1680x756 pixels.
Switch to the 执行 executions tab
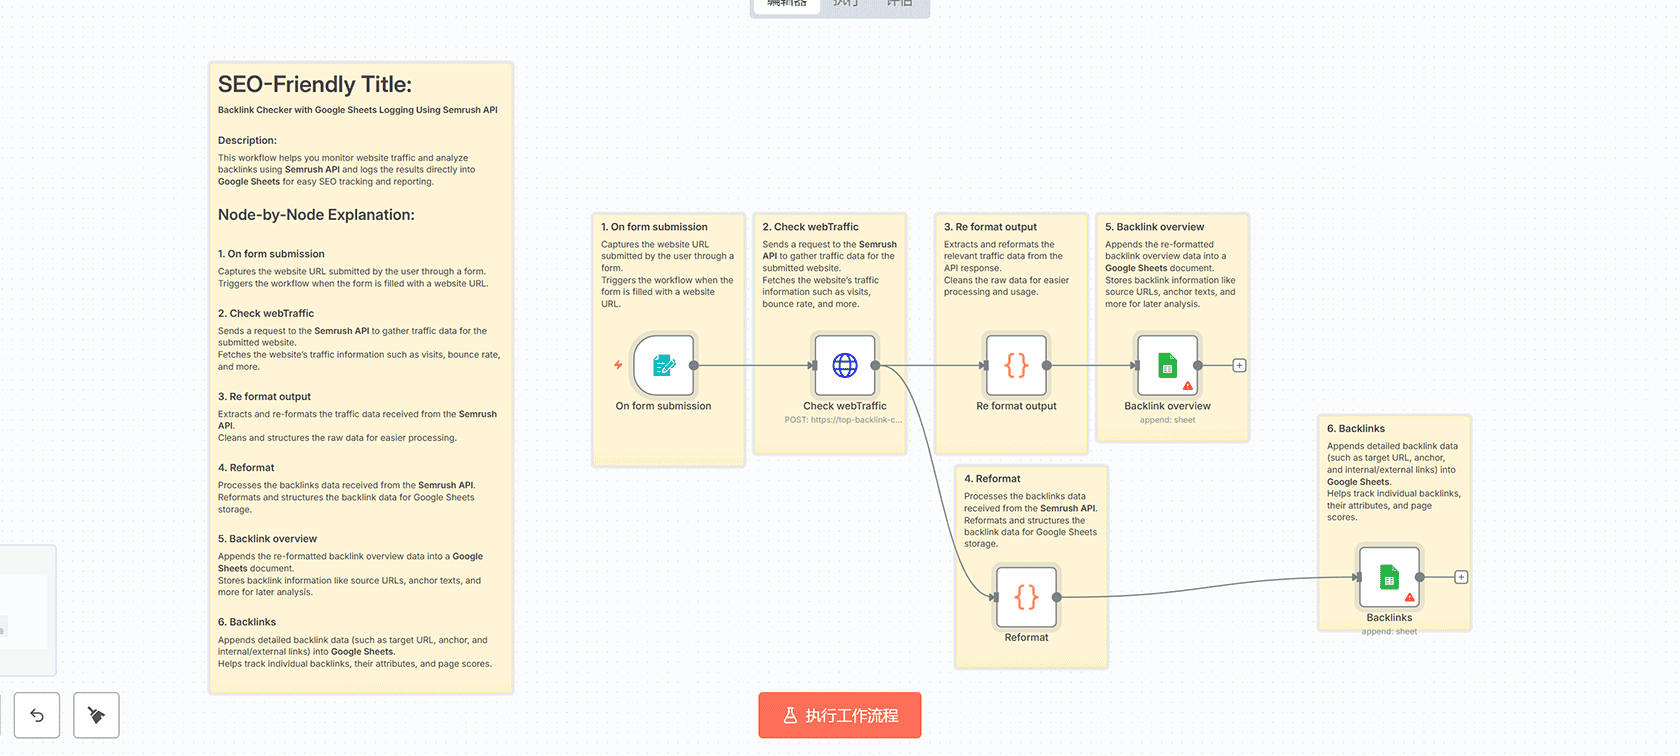coord(846,4)
